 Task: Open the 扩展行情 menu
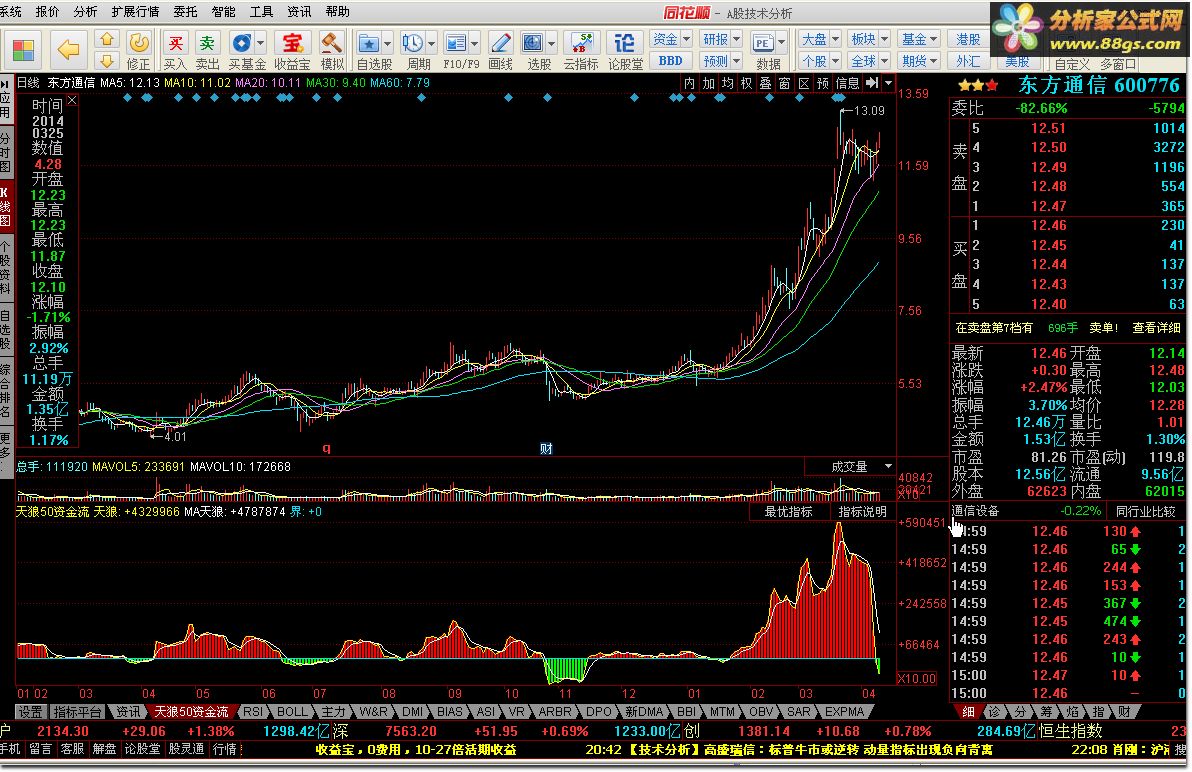[x=135, y=11]
